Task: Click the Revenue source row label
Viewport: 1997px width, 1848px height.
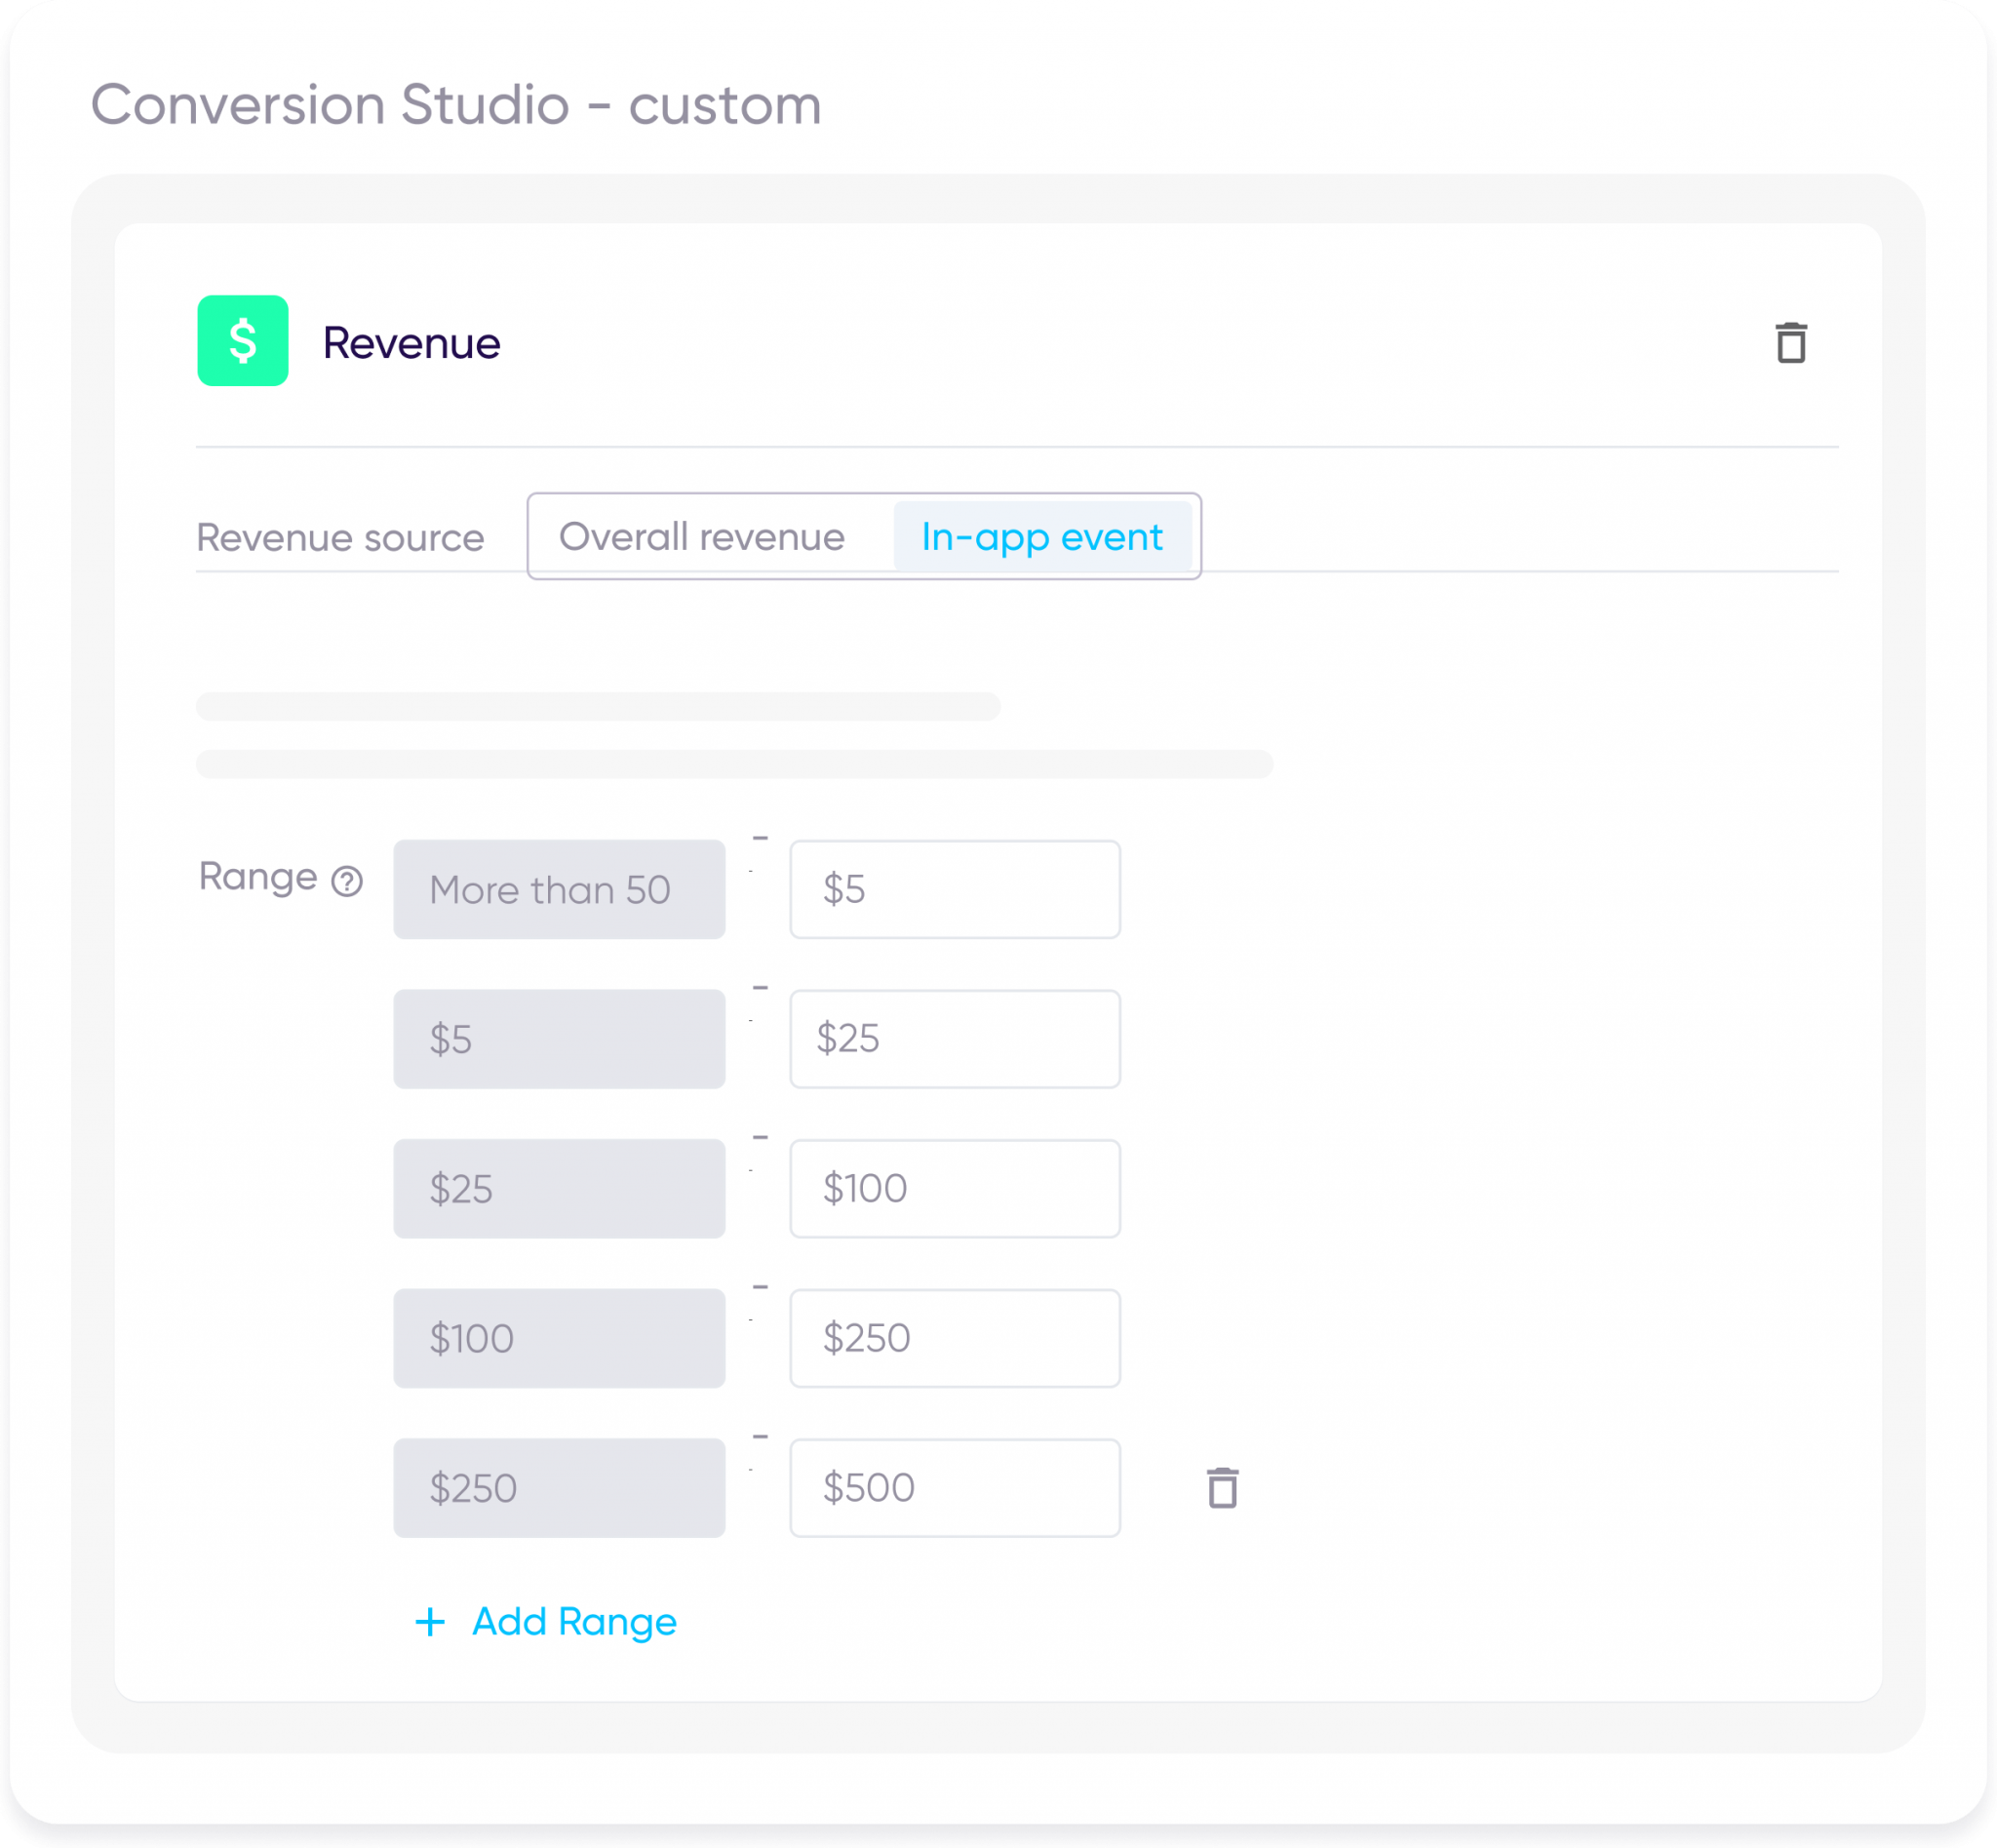Action: tap(340, 537)
